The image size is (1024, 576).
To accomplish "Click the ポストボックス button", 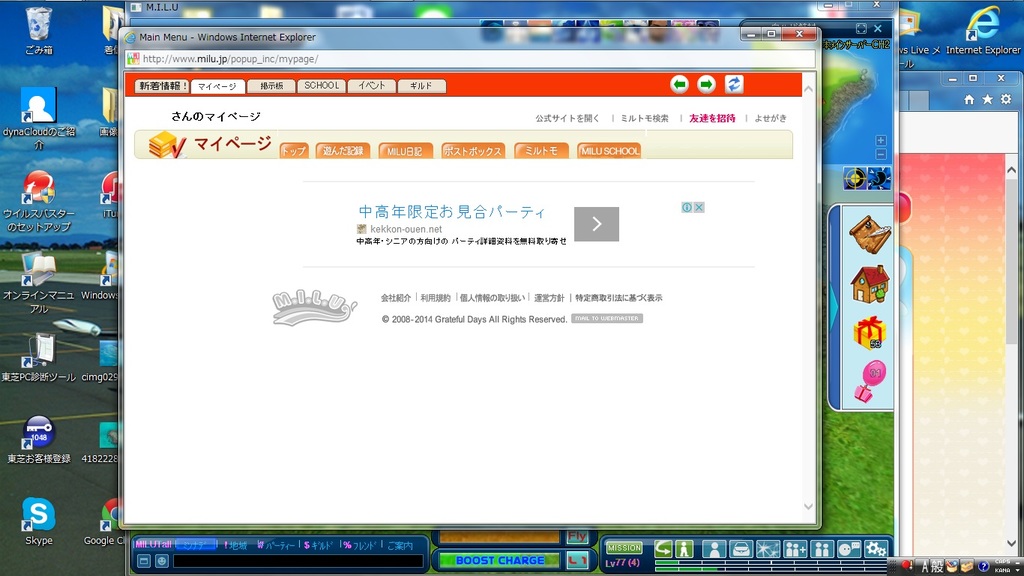I will [472, 151].
